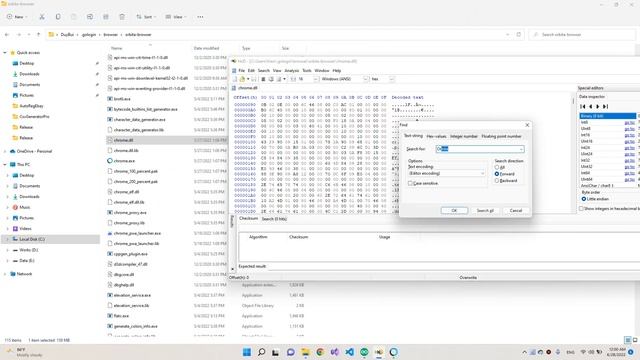640x360 pixels.
Task: Select the Backward search direction
Action: (x=497, y=180)
